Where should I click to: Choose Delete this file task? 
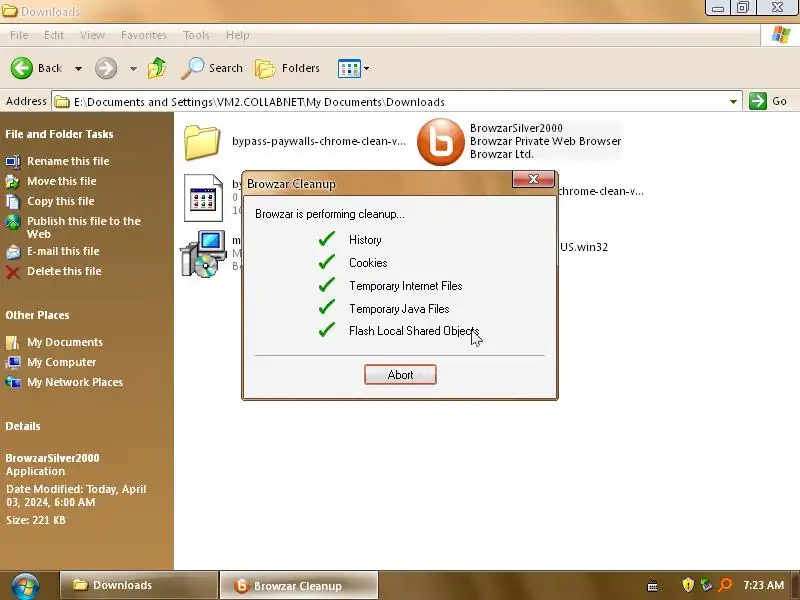(64, 271)
